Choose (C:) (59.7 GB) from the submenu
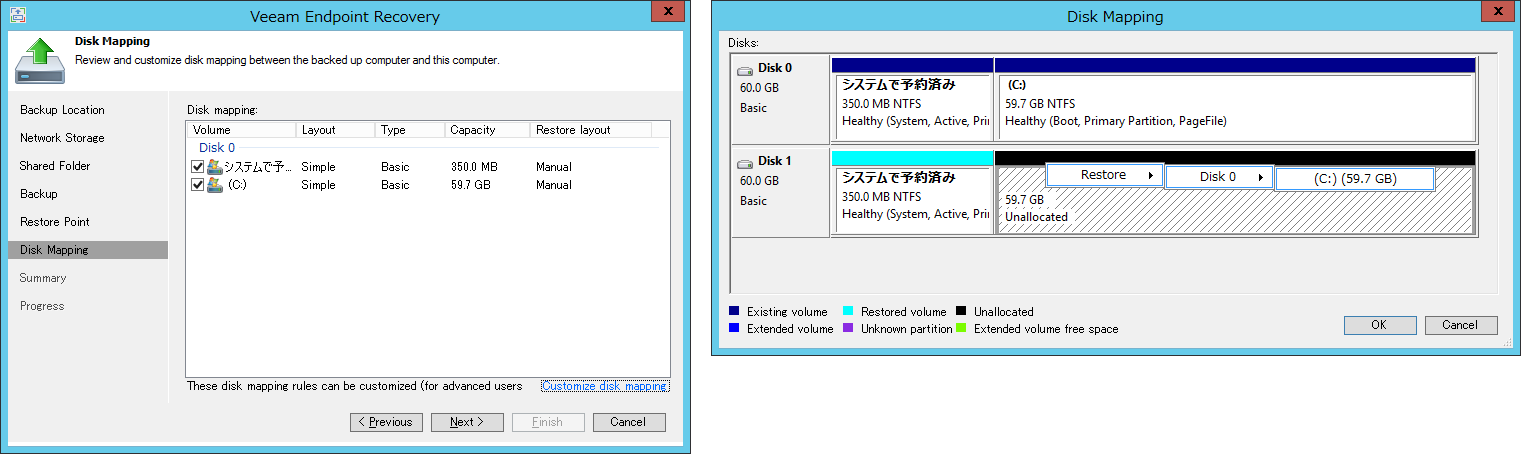This screenshot has height=454, width=1522. click(1355, 179)
